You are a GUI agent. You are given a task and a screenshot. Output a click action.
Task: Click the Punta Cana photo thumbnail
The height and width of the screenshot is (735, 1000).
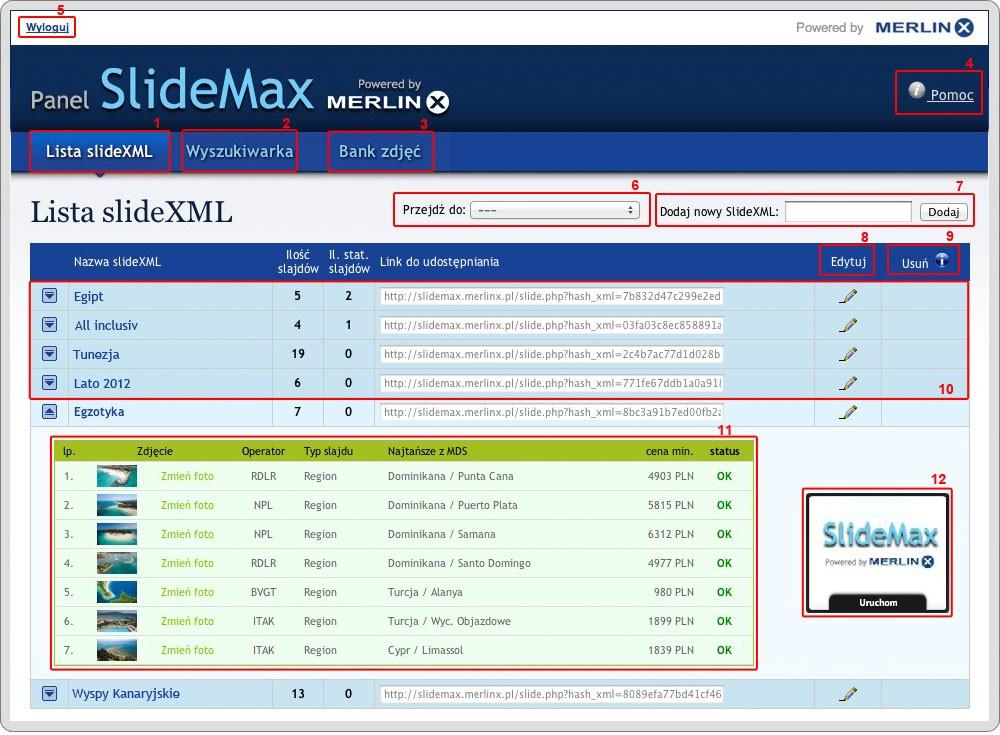coord(117,476)
